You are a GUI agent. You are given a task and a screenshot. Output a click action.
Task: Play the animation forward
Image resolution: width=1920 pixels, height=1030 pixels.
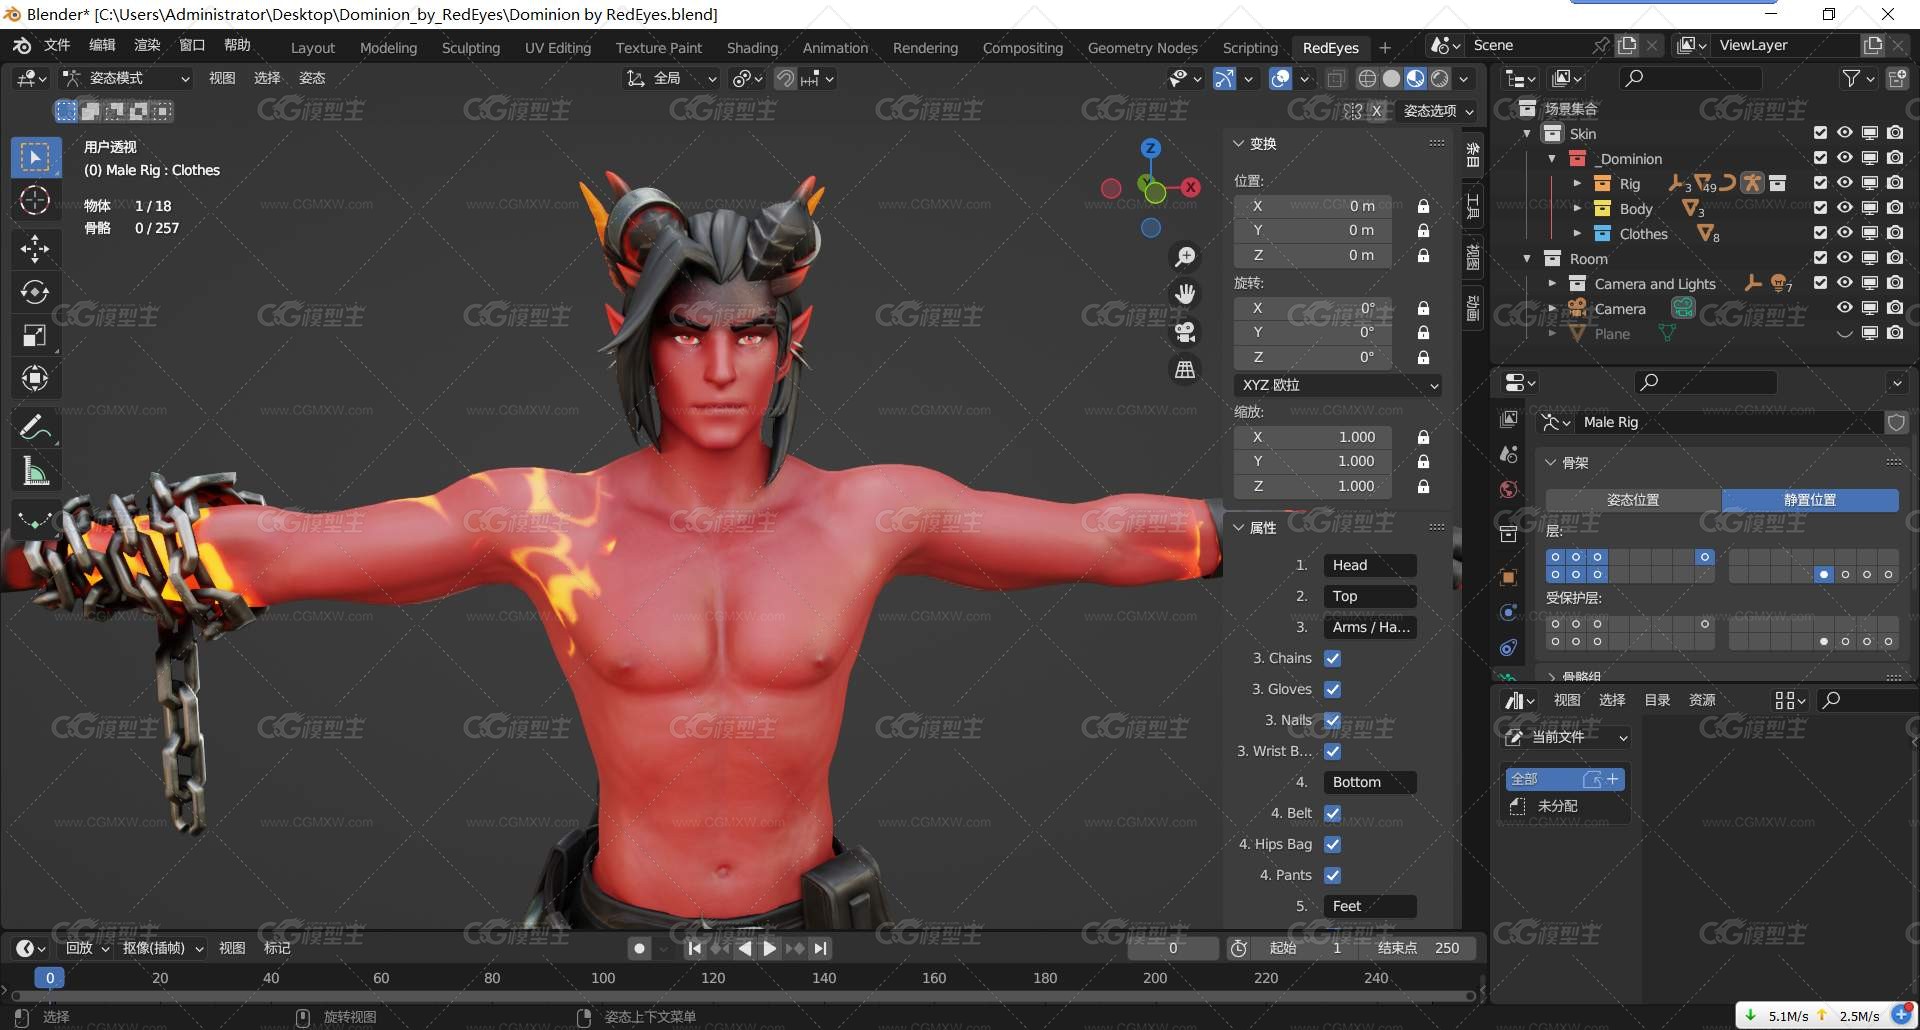pyautogui.click(x=770, y=948)
